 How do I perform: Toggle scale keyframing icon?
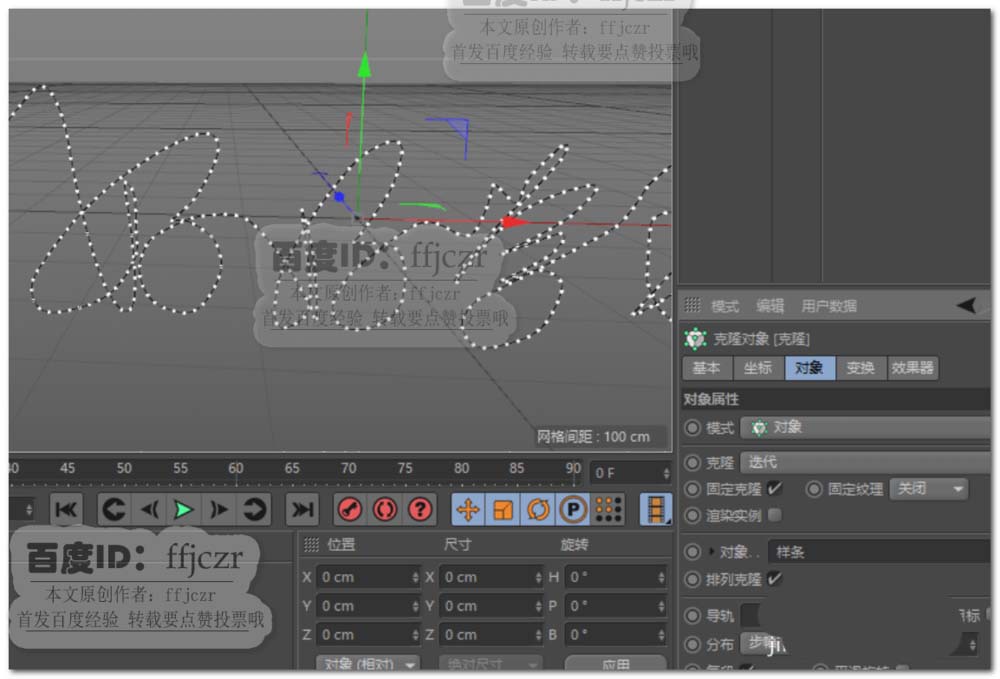[x=503, y=509]
